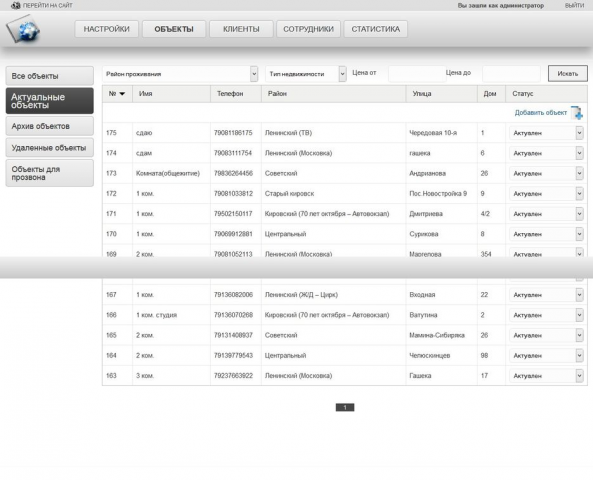Click row number 170 cell

(111, 234)
